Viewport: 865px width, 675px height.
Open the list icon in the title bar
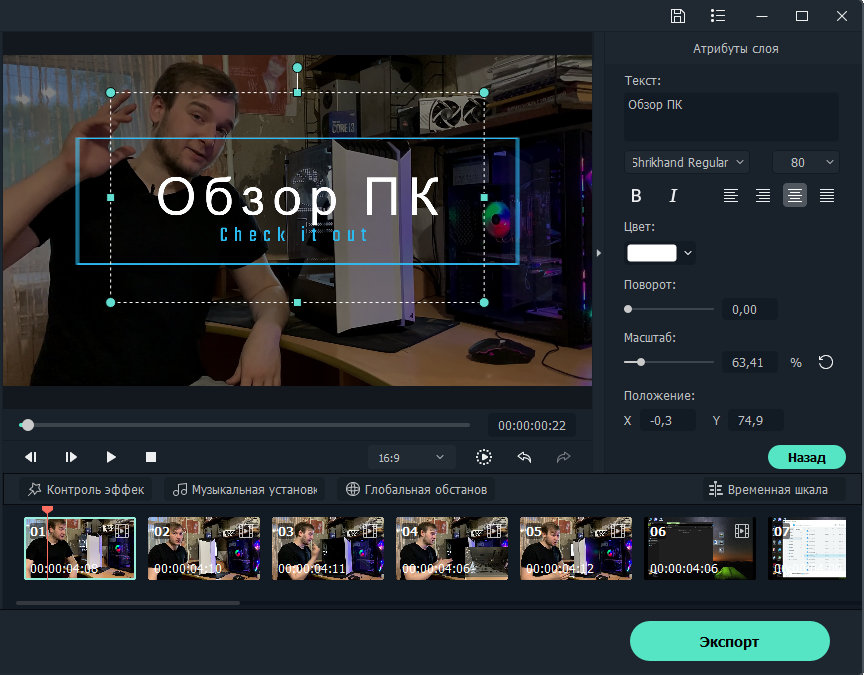pos(716,16)
